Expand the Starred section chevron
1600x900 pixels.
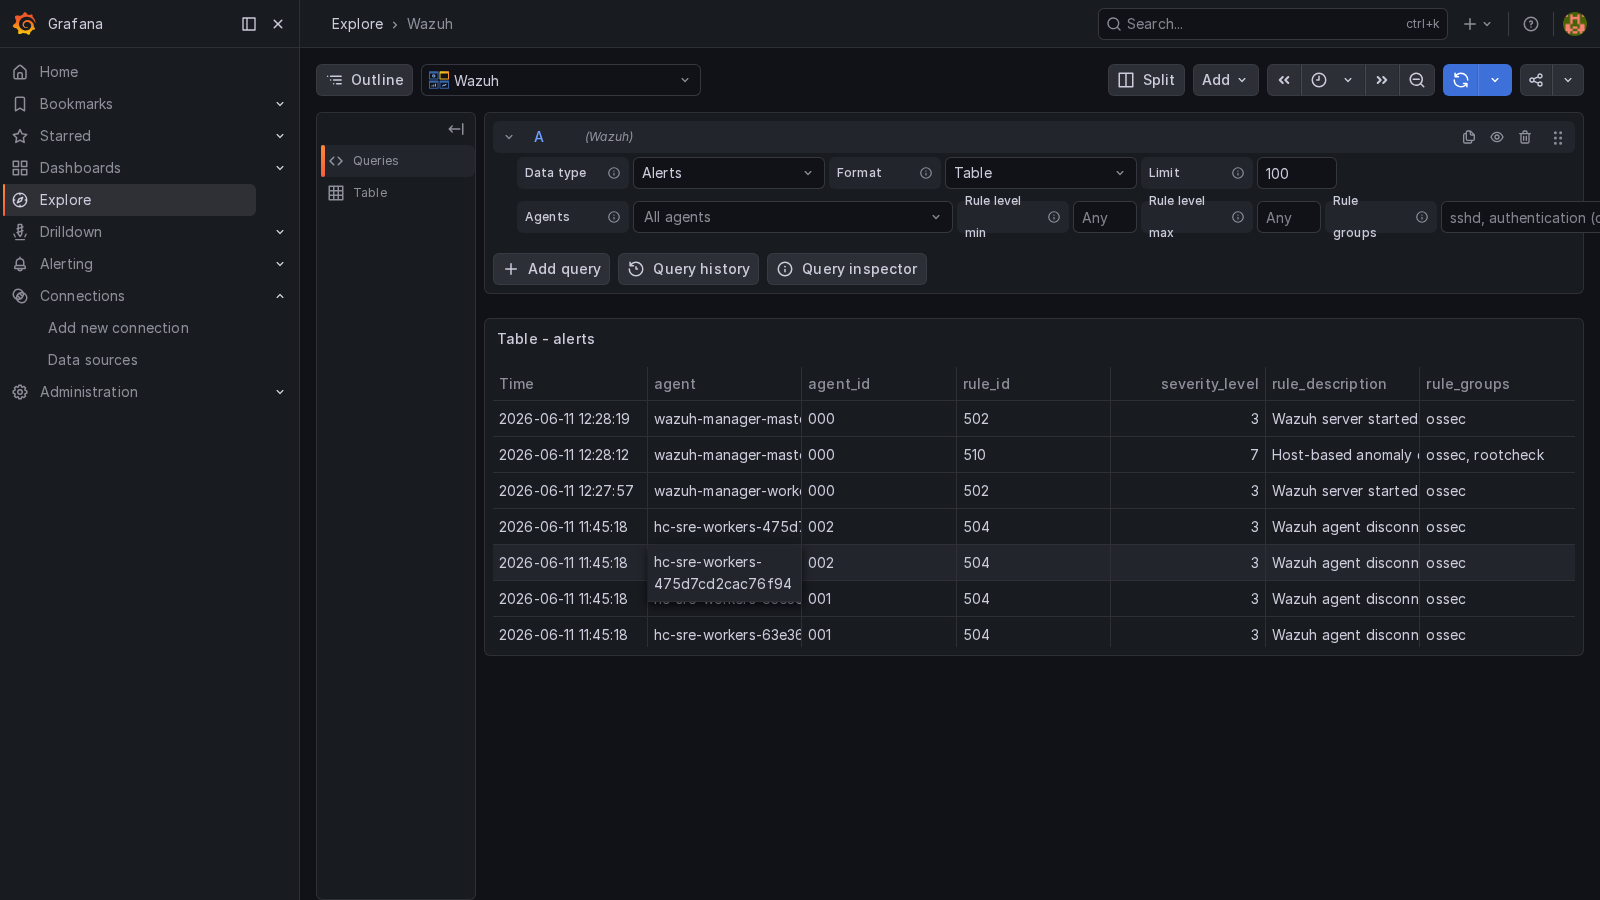280,136
